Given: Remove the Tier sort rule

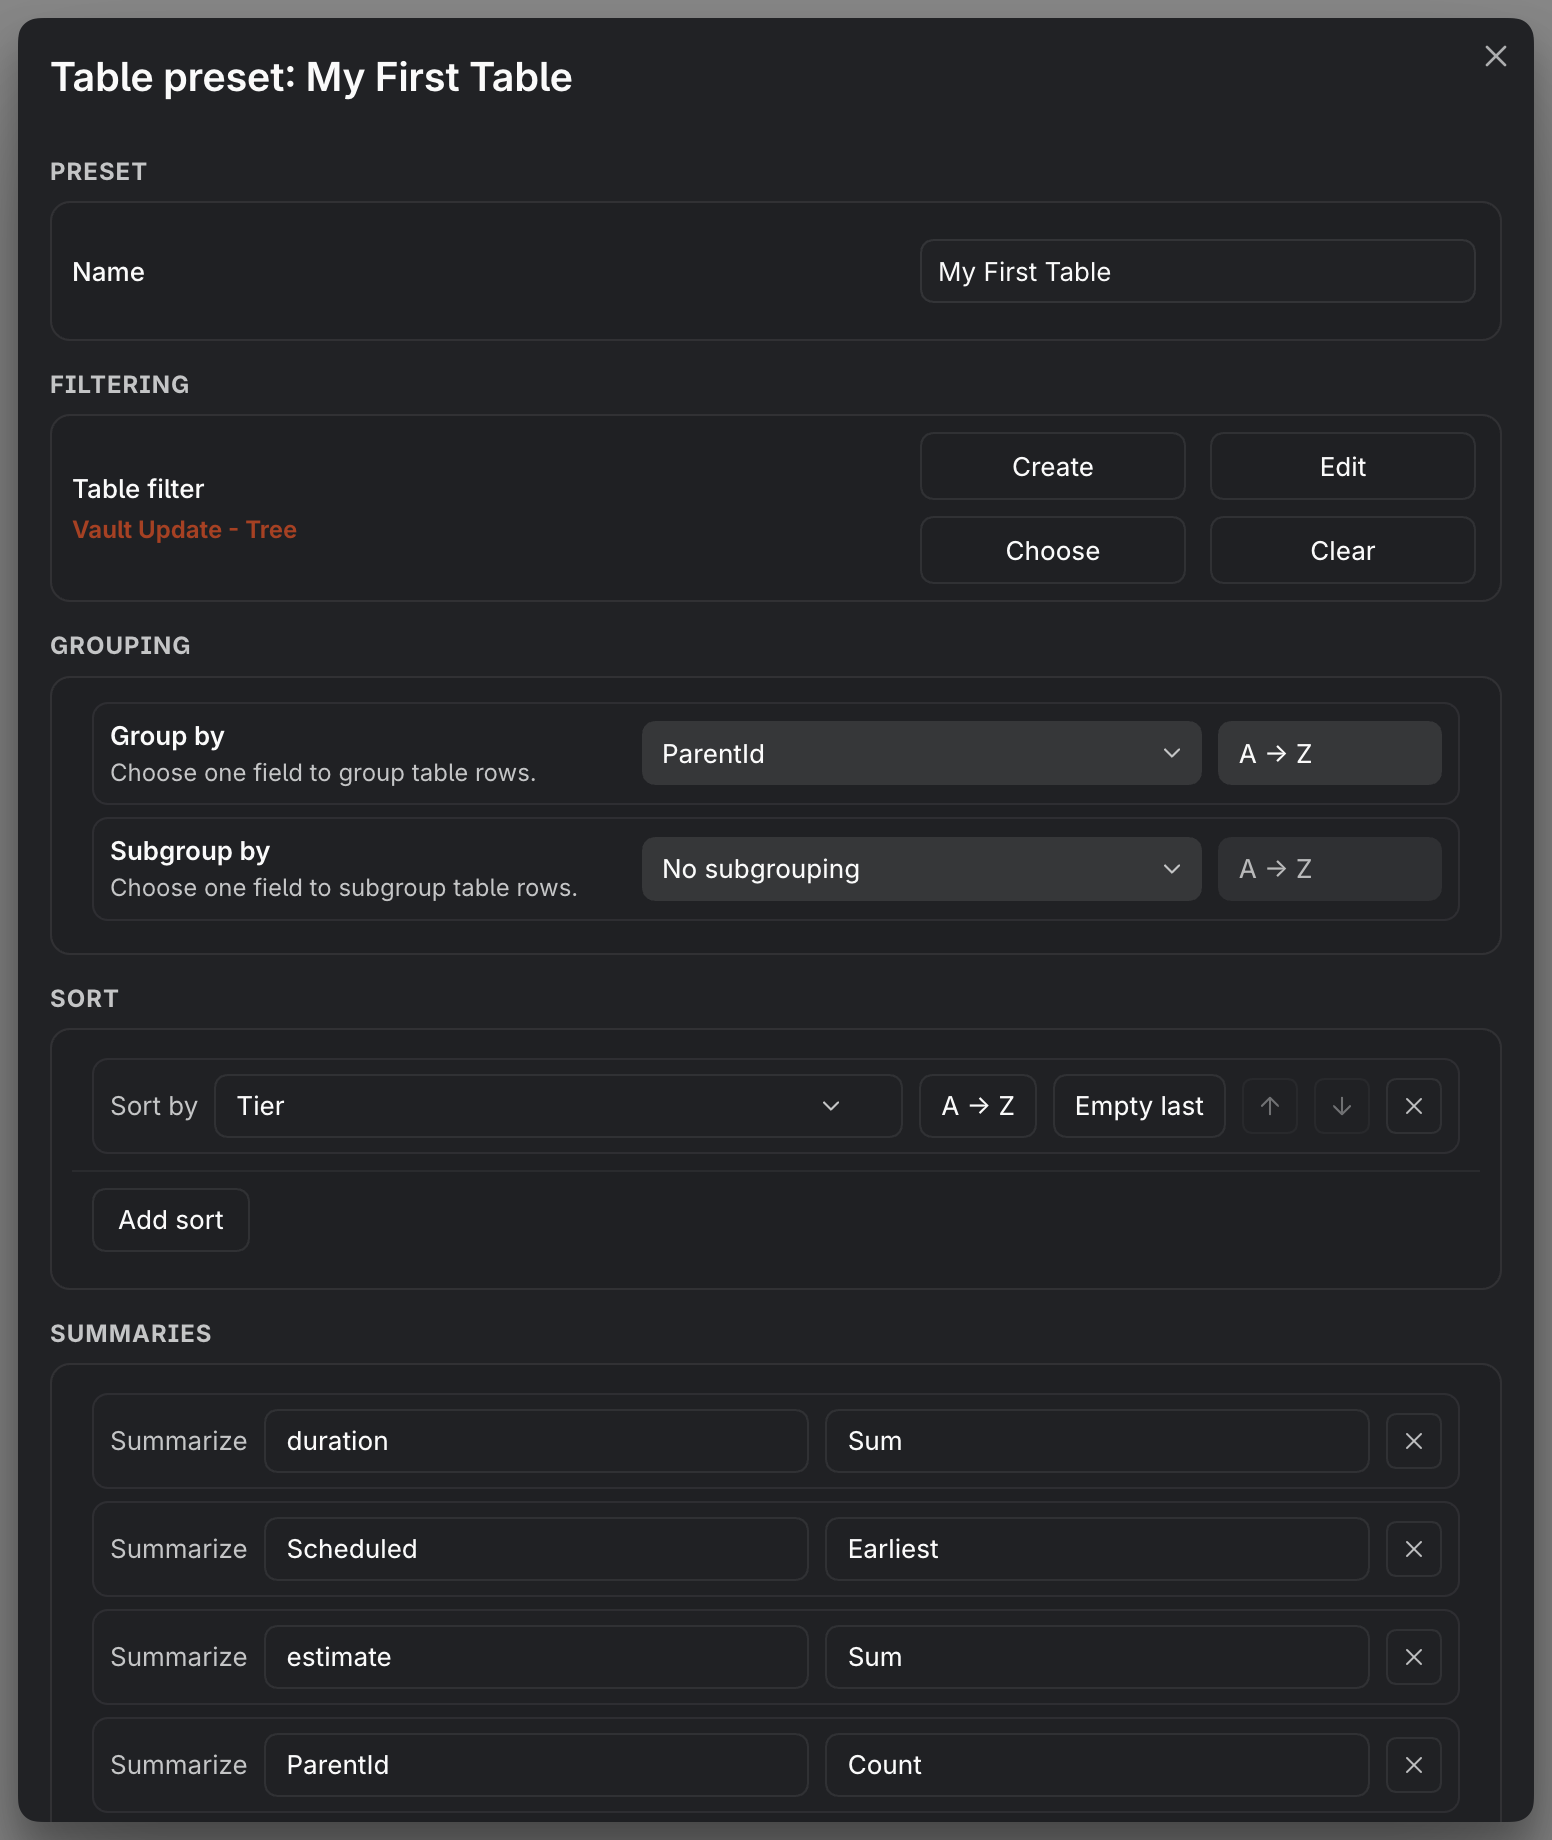Looking at the screenshot, I should tap(1413, 1106).
